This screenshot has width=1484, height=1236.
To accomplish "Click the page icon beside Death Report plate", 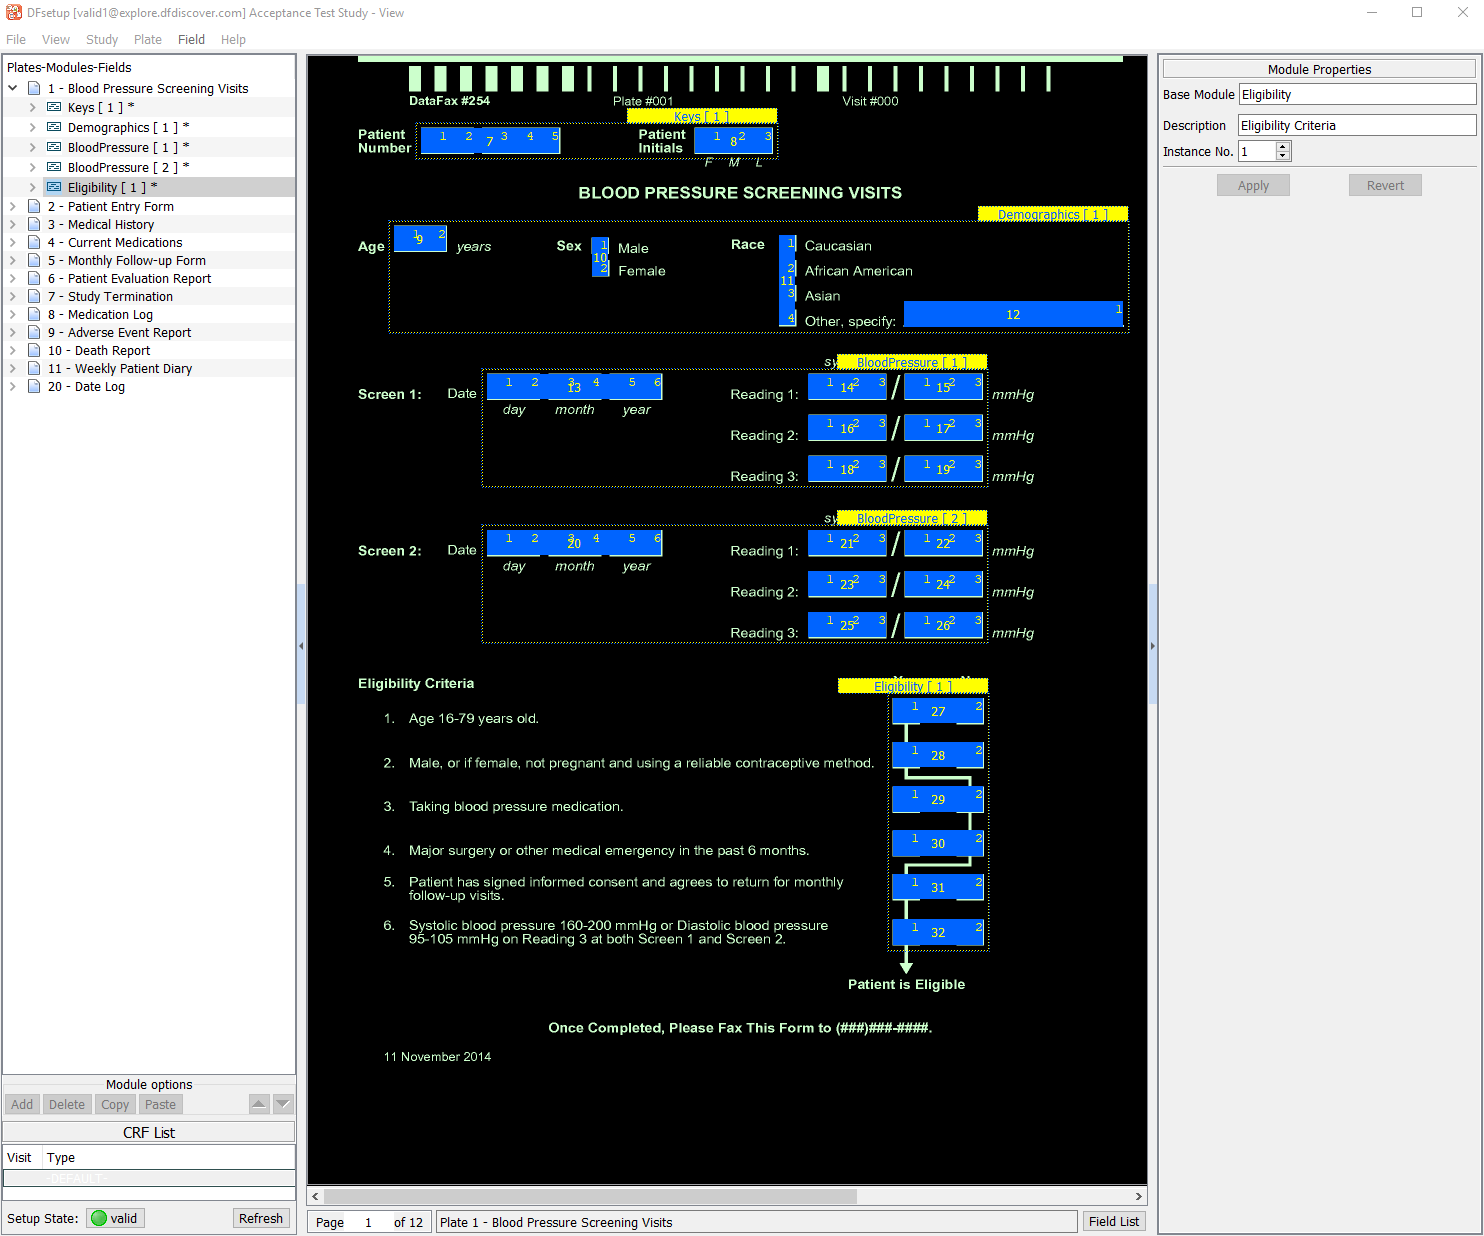I will (34, 351).
